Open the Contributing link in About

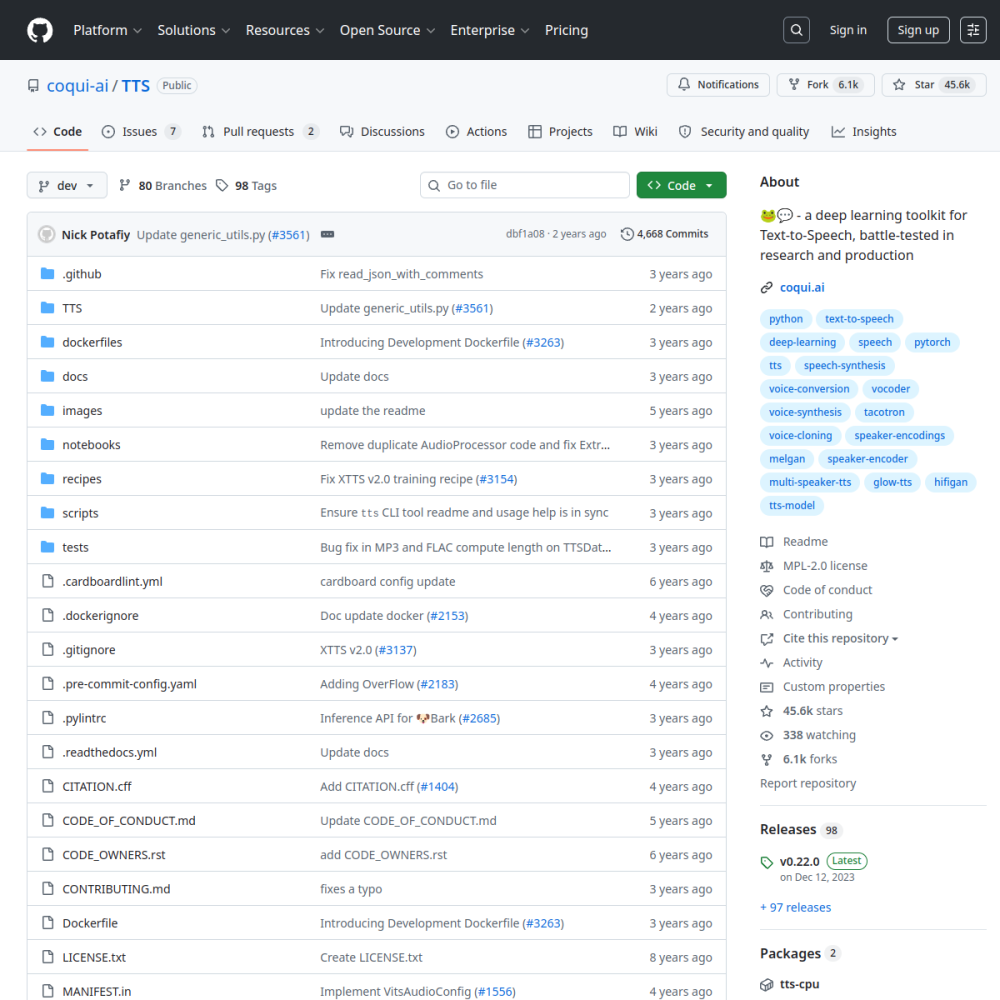(x=817, y=615)
